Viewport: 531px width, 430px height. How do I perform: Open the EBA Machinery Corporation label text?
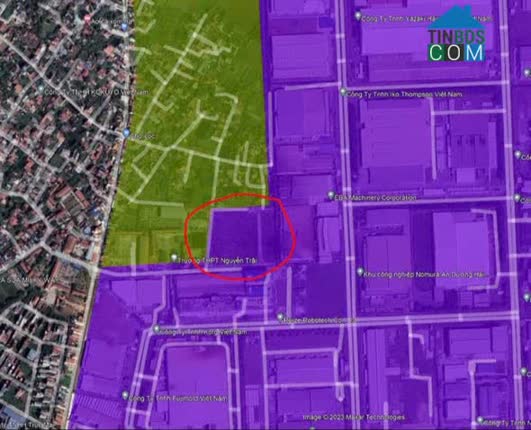(x=375, y=197)
